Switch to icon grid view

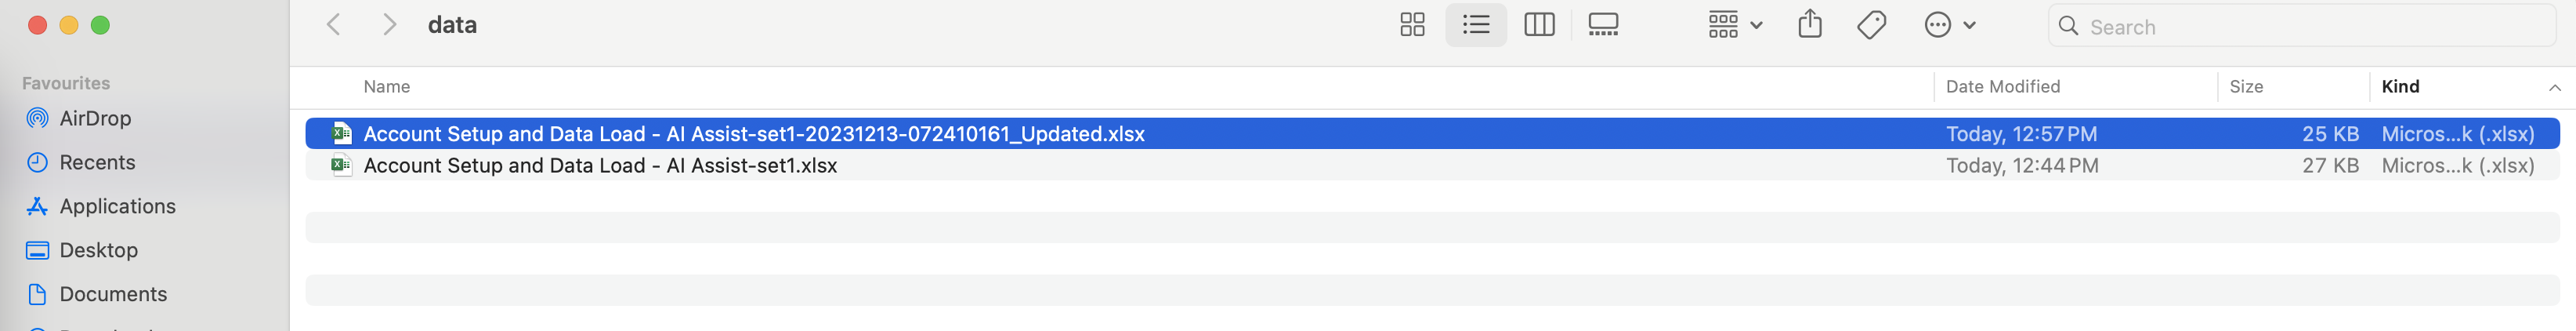pyautogui.click(x=1412, y=25)
